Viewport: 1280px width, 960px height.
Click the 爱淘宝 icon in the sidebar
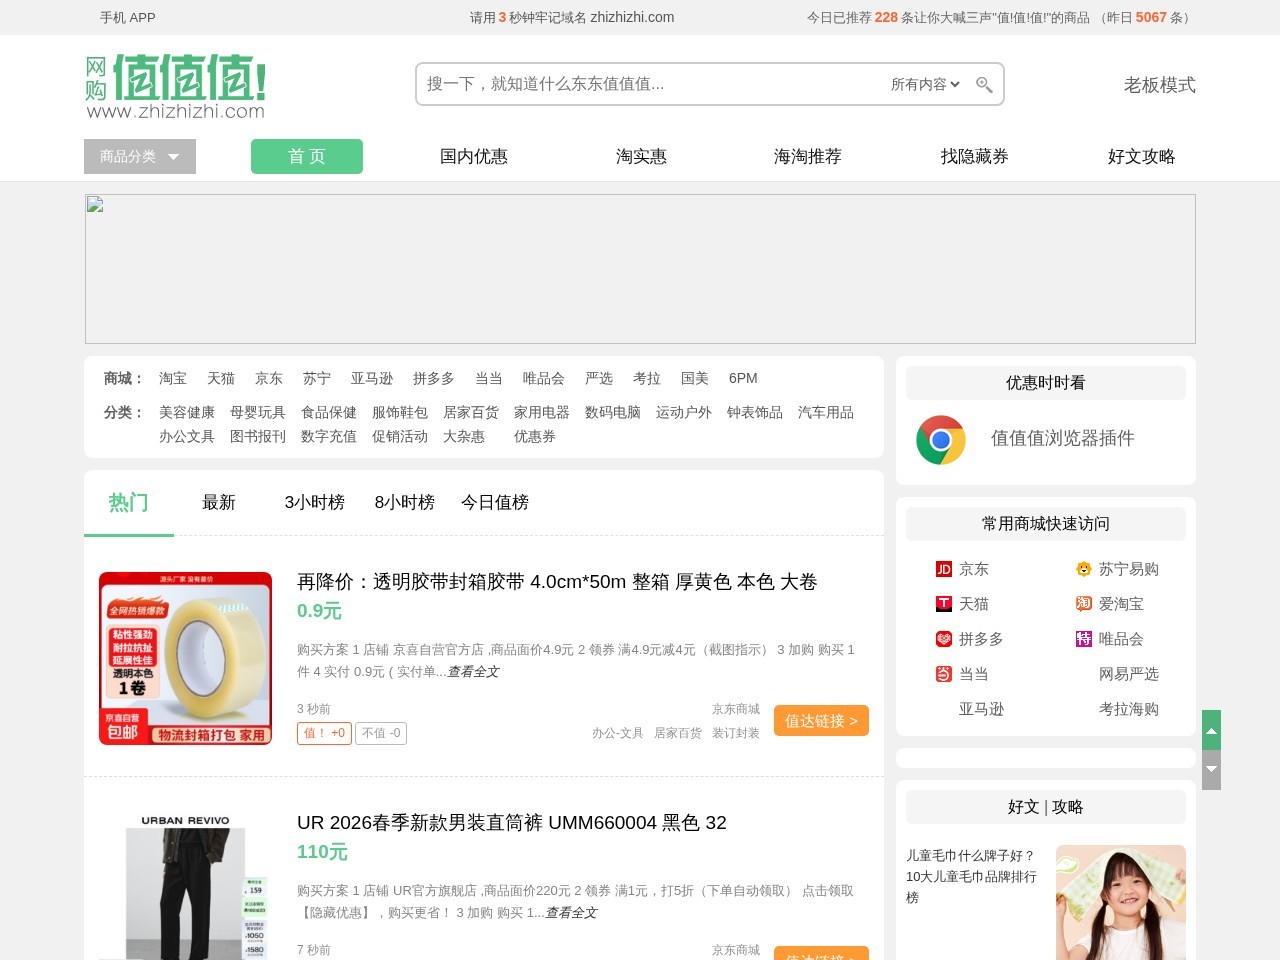[x=1084, y=603]
